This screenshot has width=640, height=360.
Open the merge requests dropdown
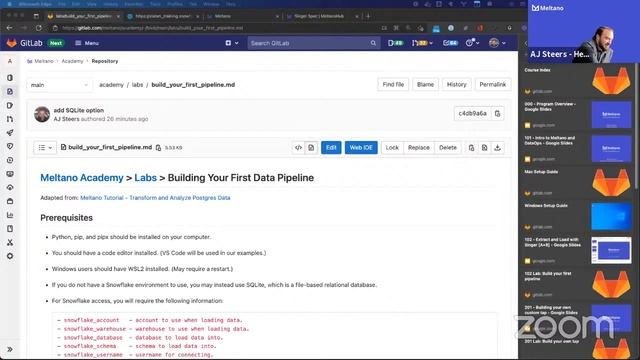click(x=422, y=43)
